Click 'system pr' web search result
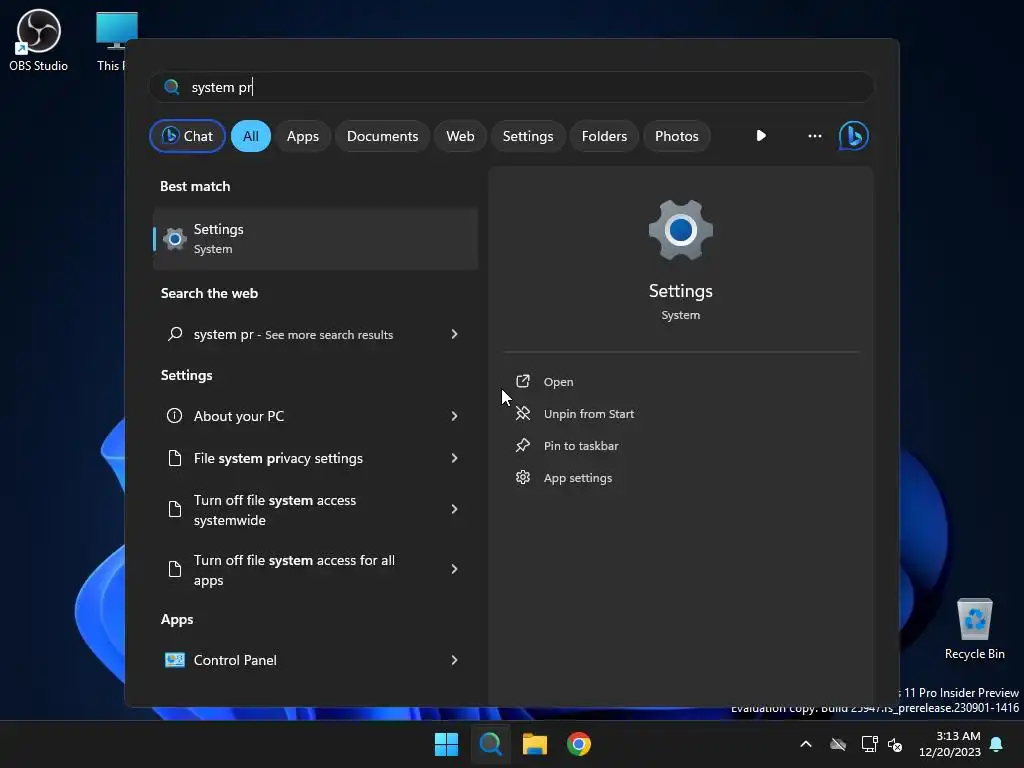1024x768 pixels. pyautogui.click(x=293, y=334)
